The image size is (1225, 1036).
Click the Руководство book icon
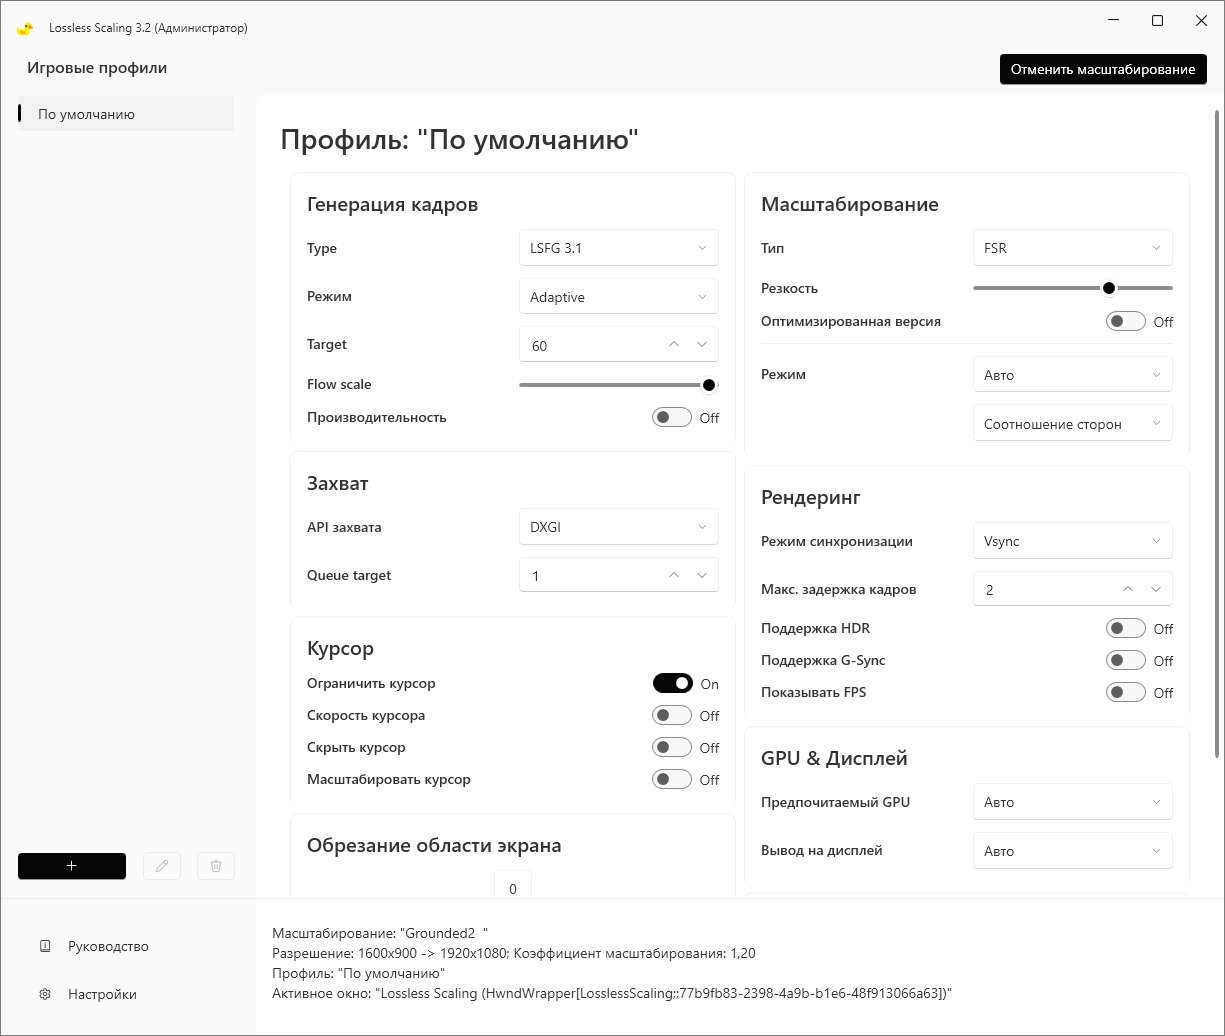coord(45,946)
